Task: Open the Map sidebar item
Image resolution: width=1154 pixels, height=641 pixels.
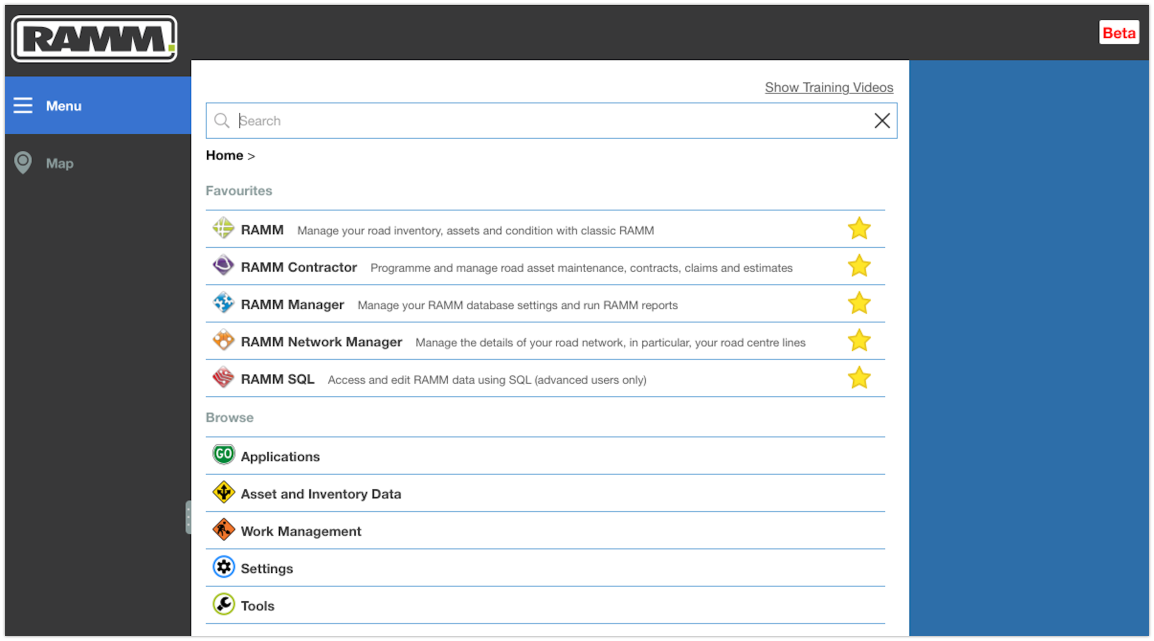Action: (98, 163)
